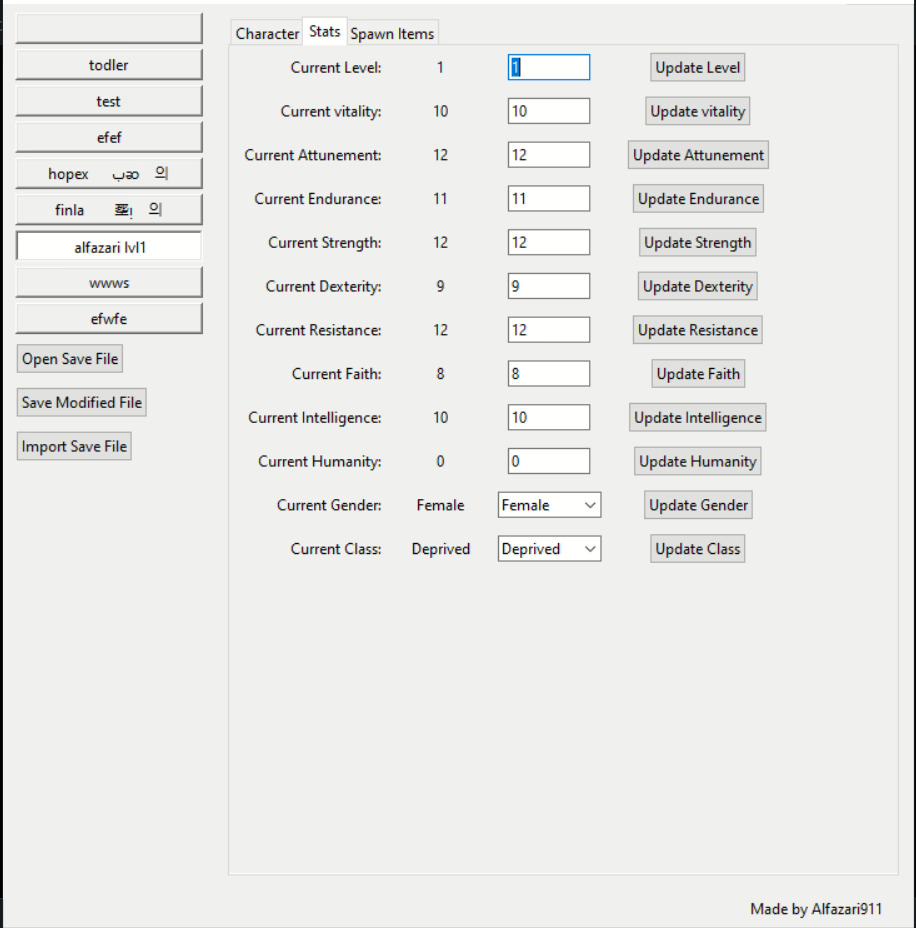The image size is (916, 928).
Task: Open the Gender dropdown
Action: 549,505
